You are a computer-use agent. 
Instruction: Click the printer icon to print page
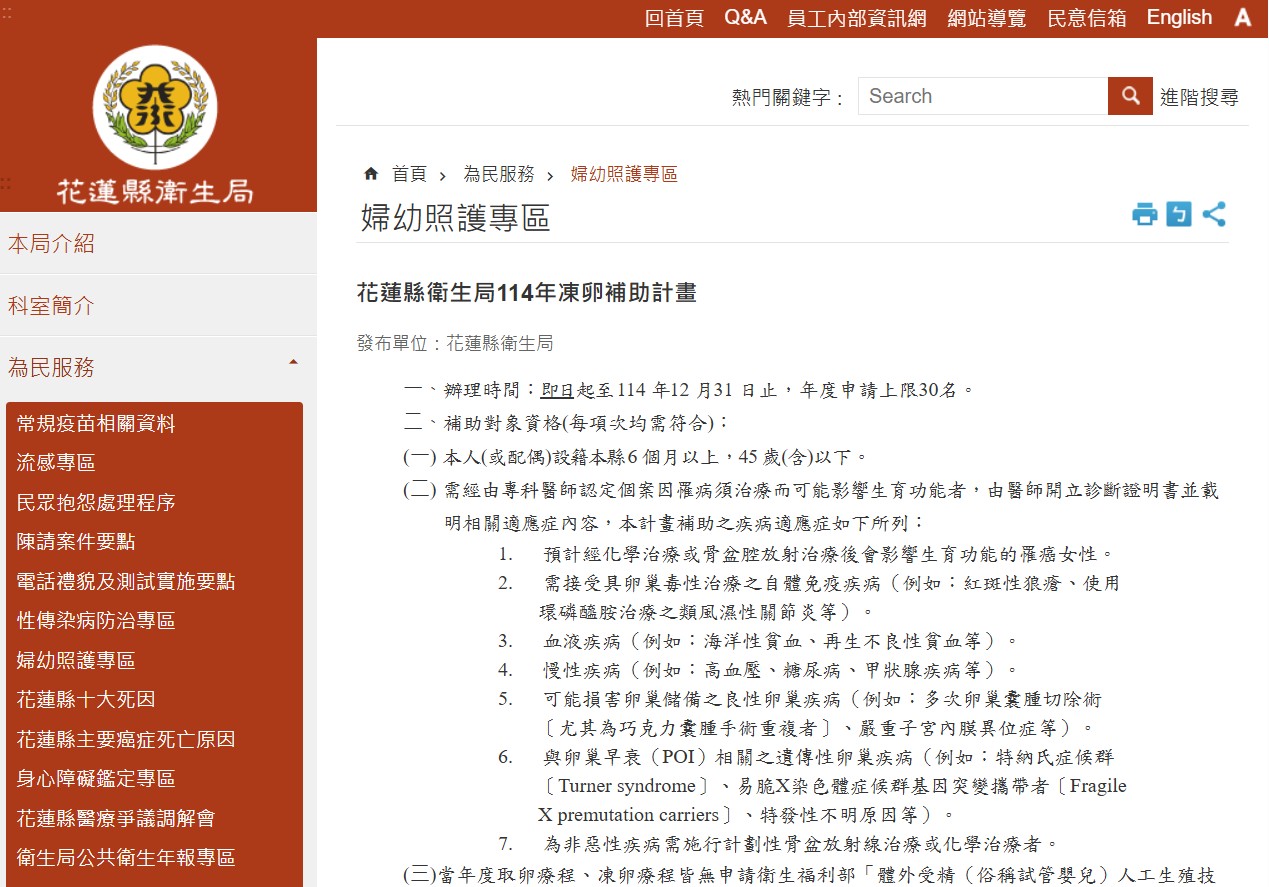(1144, 214)
